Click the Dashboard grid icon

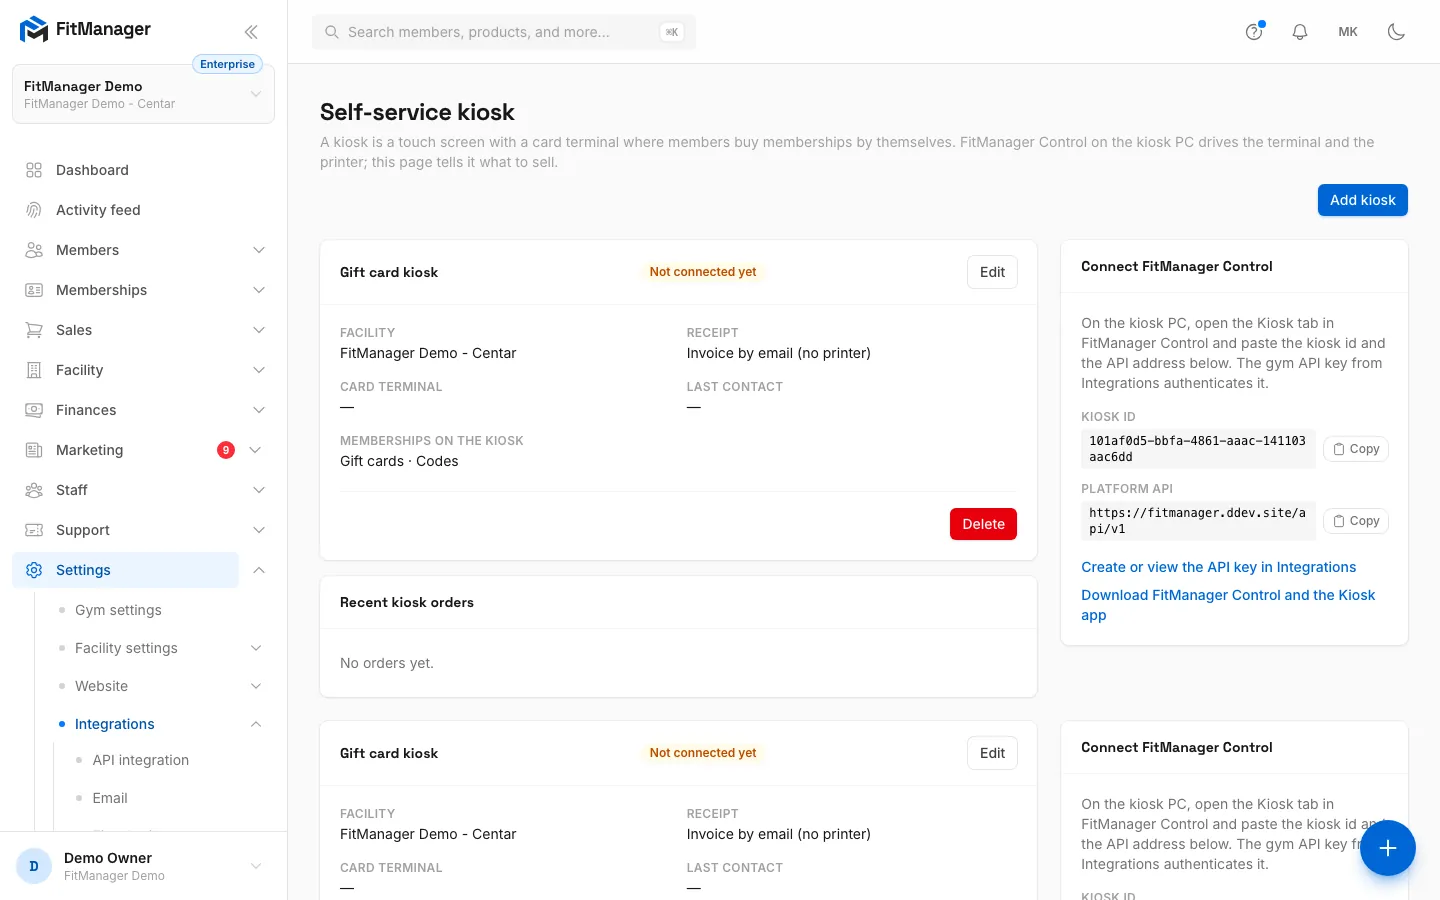[x=34, y=170]
